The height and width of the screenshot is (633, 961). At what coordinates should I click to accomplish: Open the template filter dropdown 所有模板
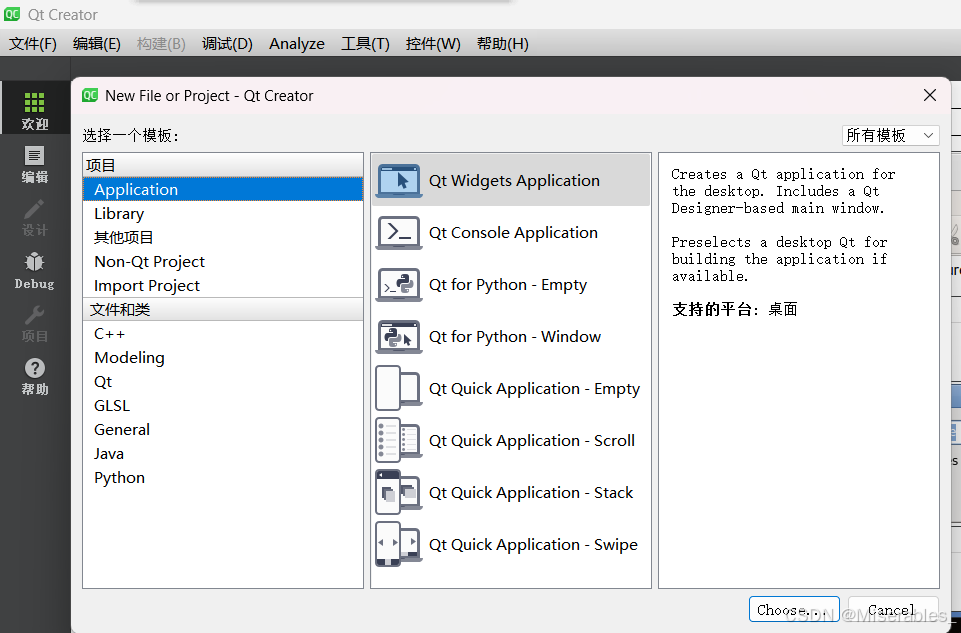[890, 135]
